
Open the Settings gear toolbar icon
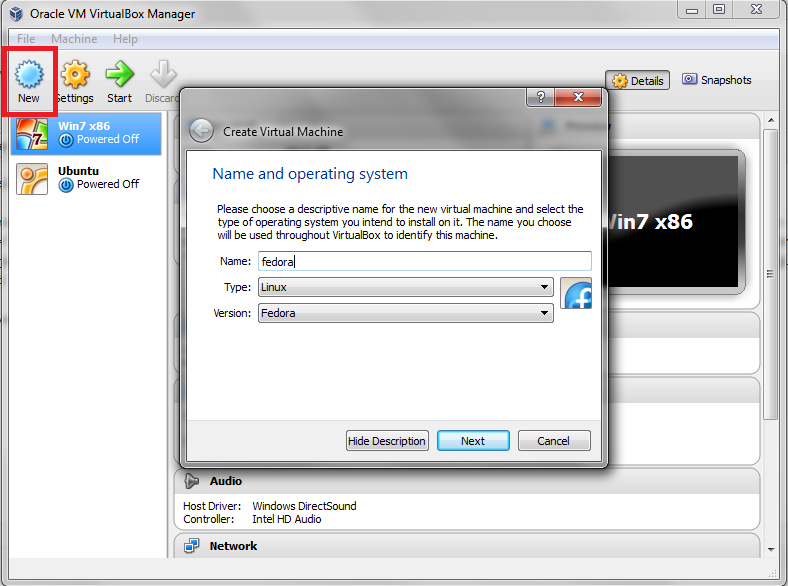click(x=75, y=74)
